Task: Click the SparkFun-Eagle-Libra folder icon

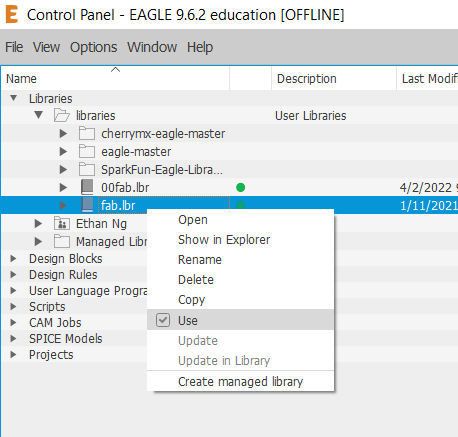Action: (87, 170)
